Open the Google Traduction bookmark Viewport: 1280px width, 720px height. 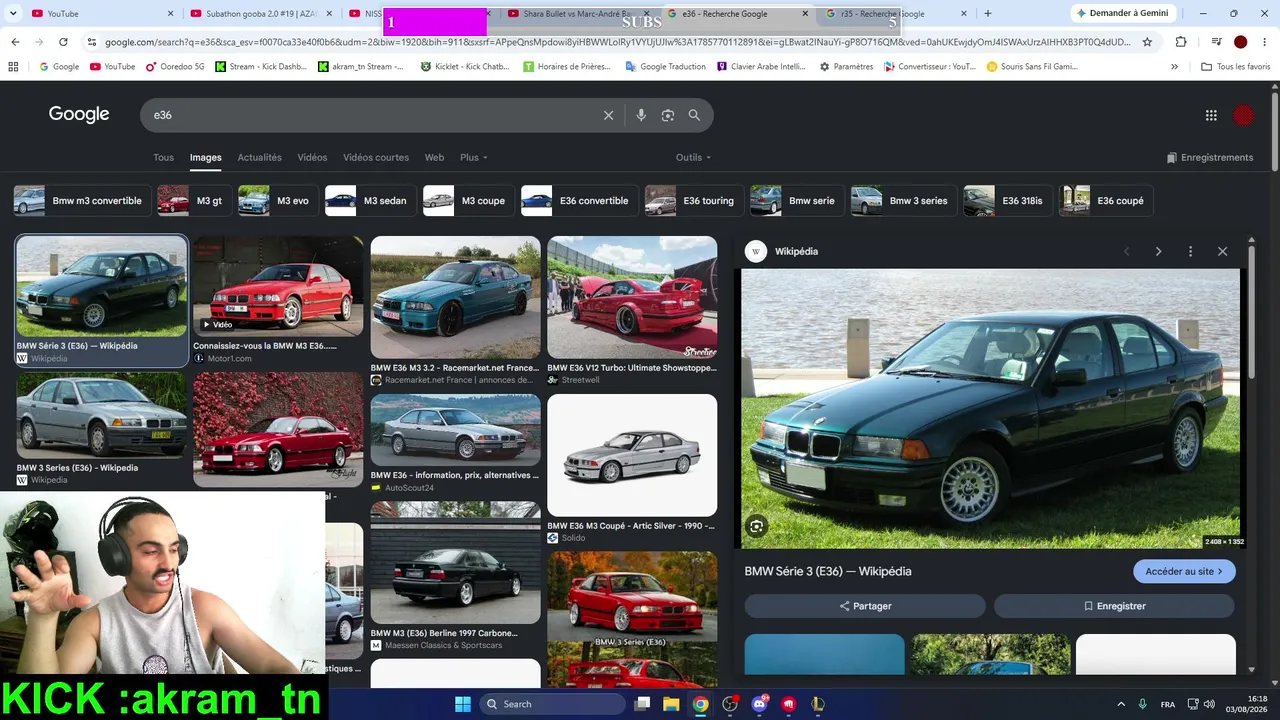coord(665,67)
